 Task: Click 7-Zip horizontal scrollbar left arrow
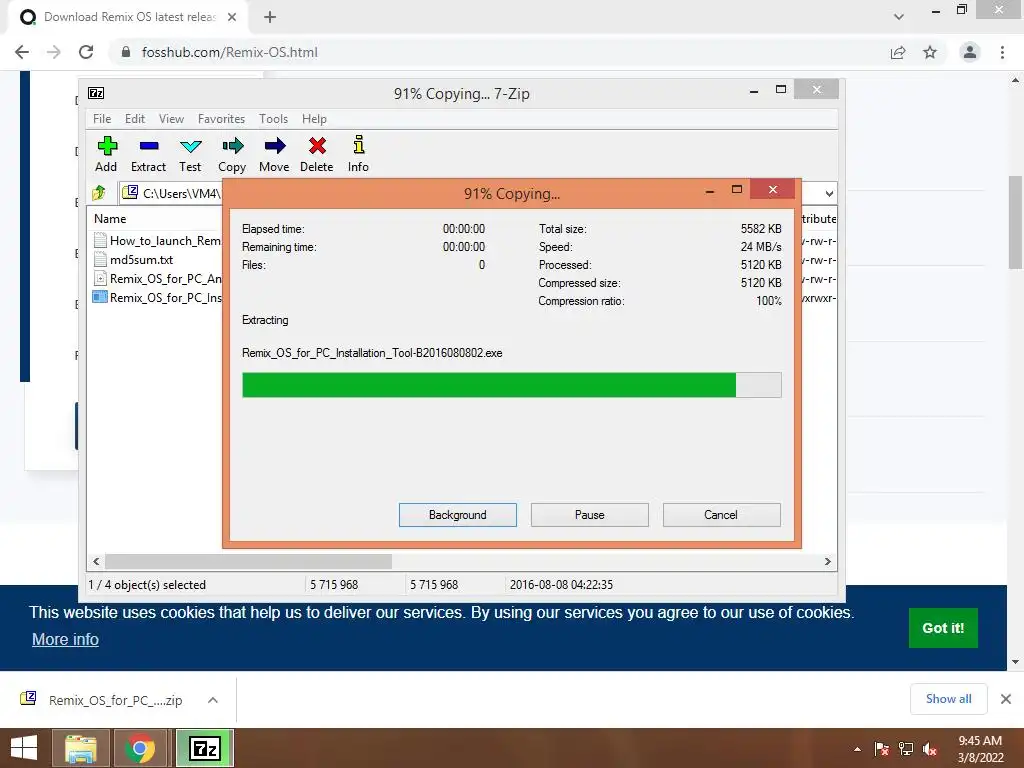coord(96,562)
